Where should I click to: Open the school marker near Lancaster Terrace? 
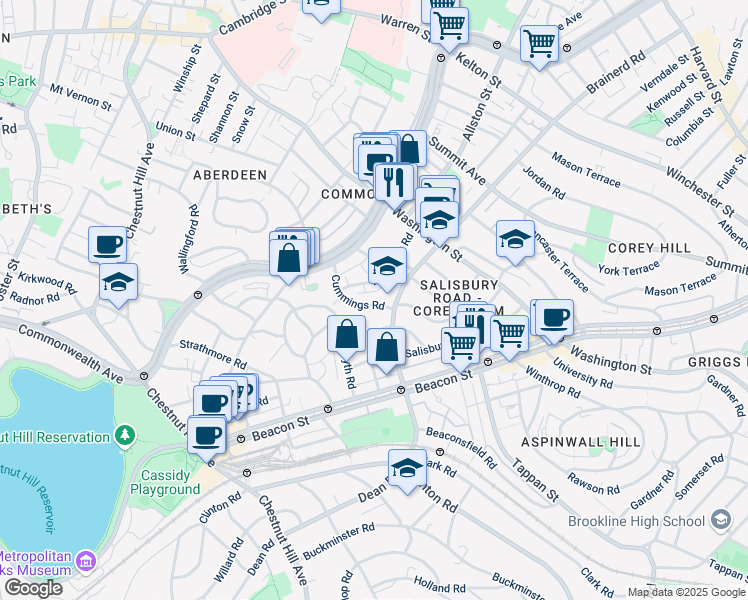click(515, 239)
